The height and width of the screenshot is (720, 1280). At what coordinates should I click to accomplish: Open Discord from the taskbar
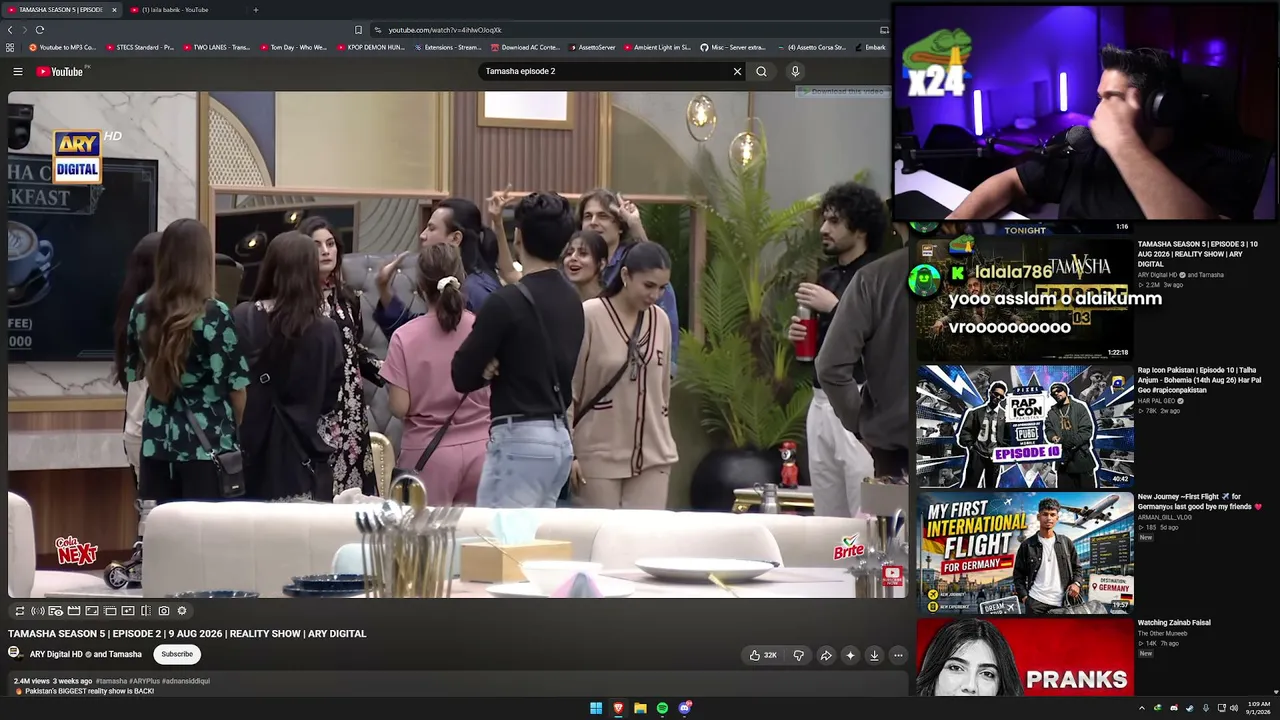coord(684,708)
